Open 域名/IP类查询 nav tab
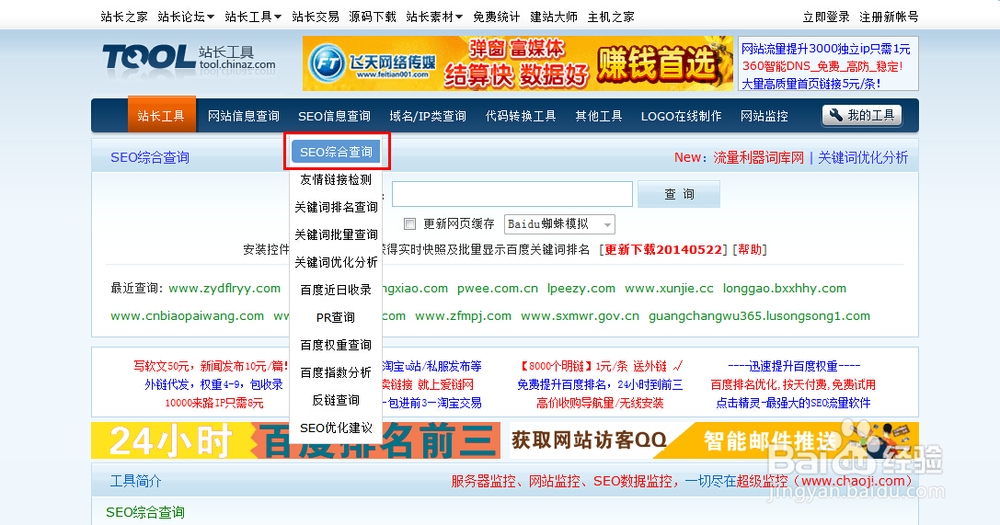This screenshot has width=1000, height=525. [x=428, y=116]
